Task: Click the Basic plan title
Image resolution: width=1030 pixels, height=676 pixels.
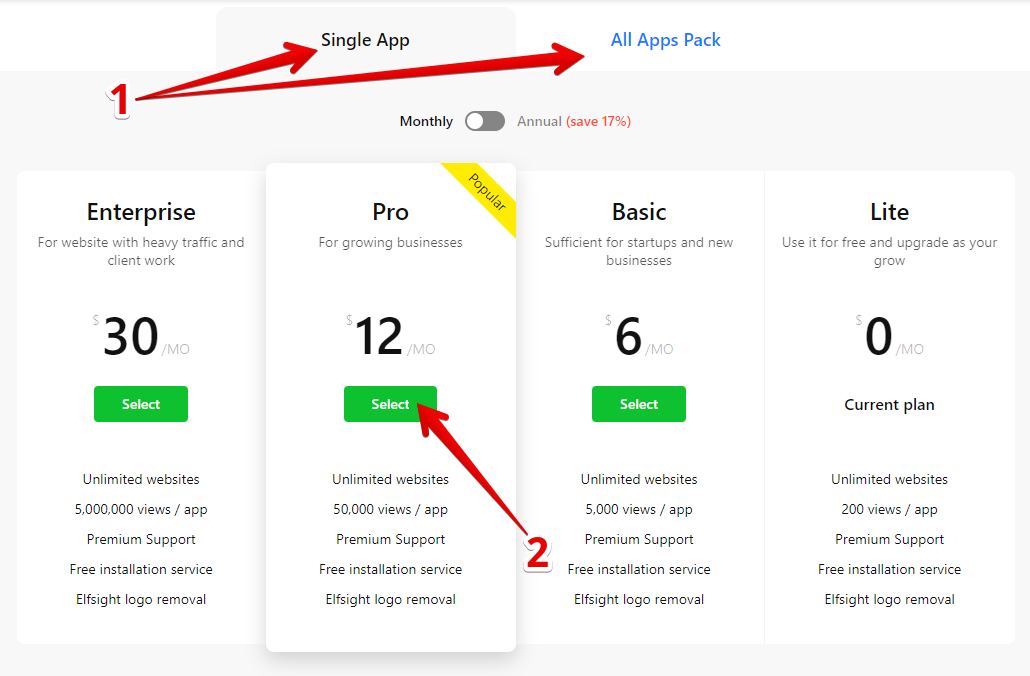Action: [638, 211]
